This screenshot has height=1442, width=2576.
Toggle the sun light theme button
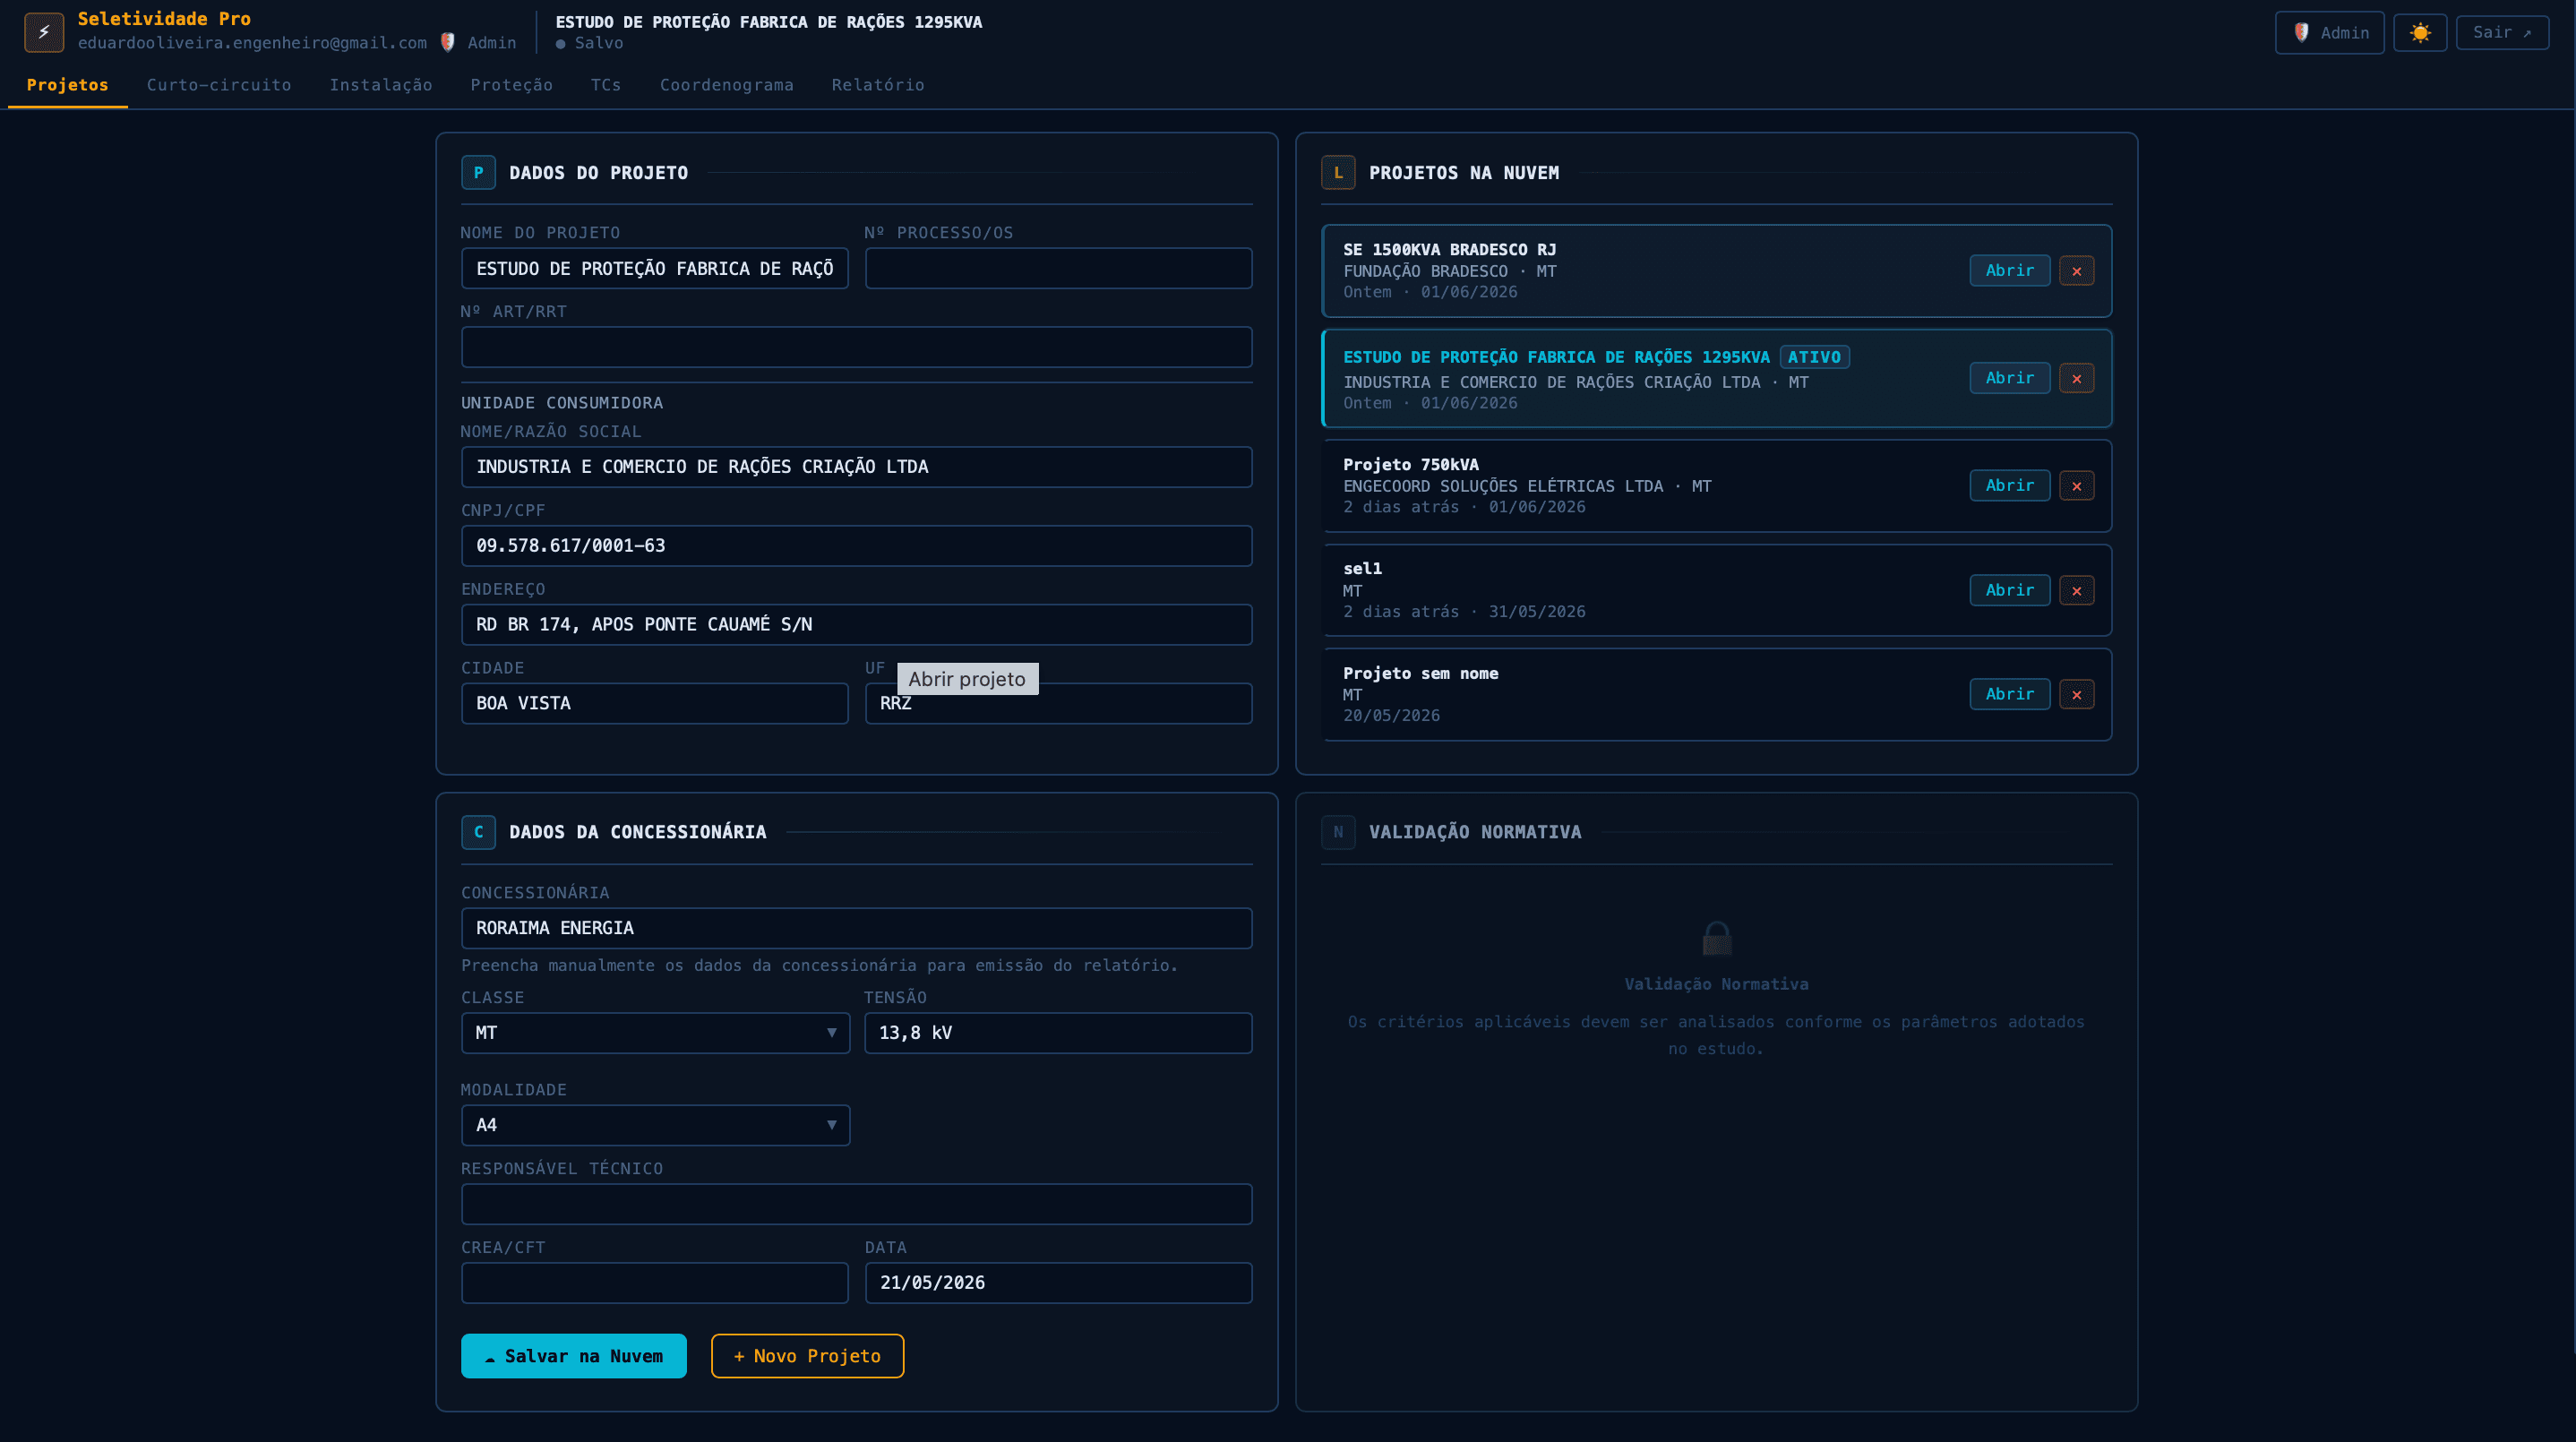(2420, 33)
